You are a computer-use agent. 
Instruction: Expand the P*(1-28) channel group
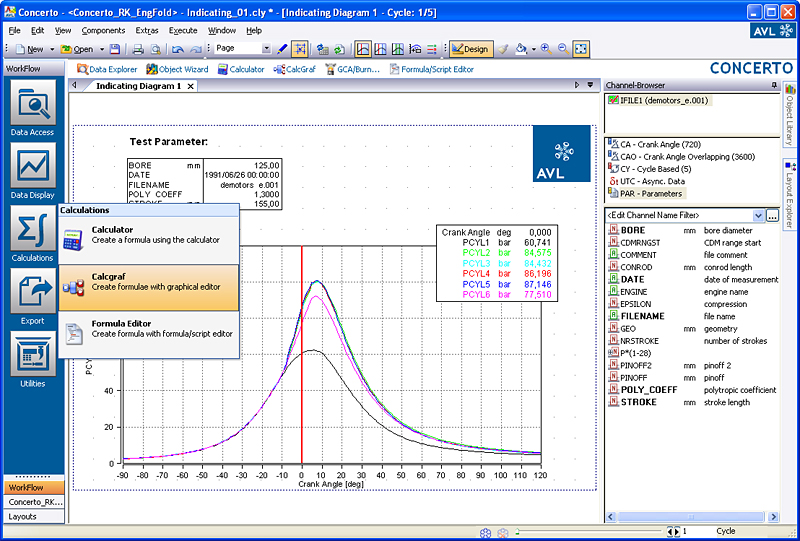click(x=610, y=353)
